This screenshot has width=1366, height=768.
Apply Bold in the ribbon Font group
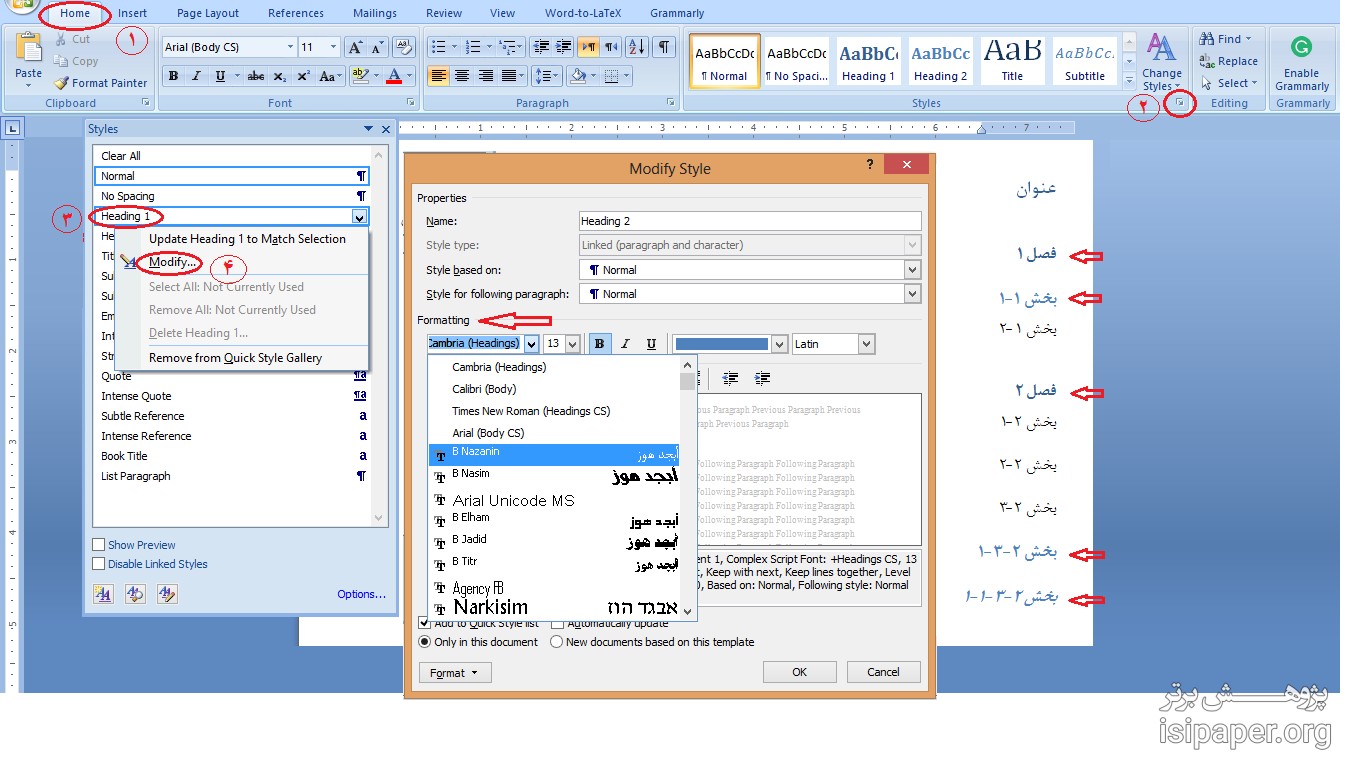[173, 76]
